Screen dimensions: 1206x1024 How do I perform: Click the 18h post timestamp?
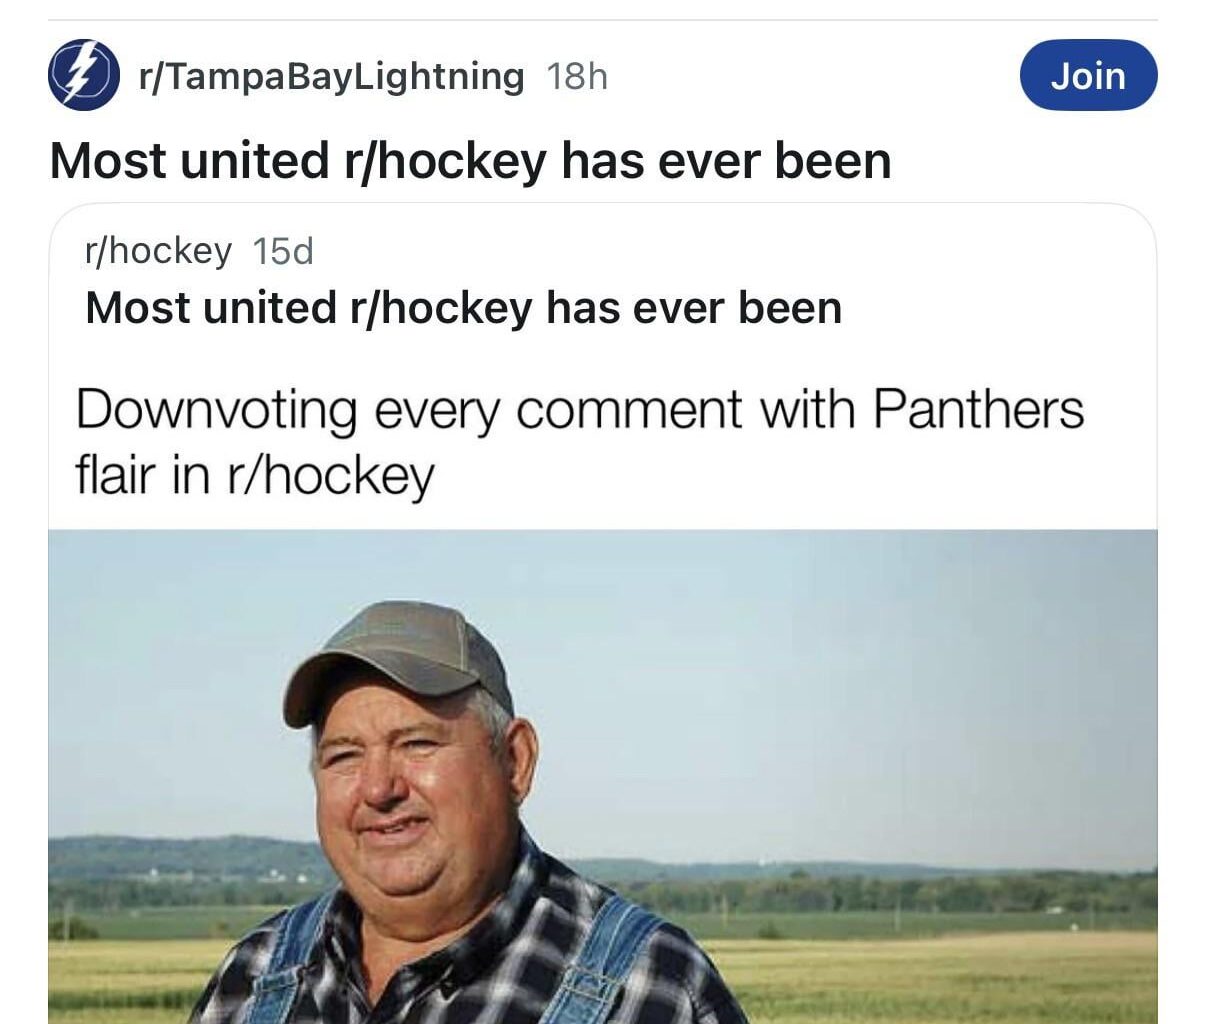[x=576, y=75]
